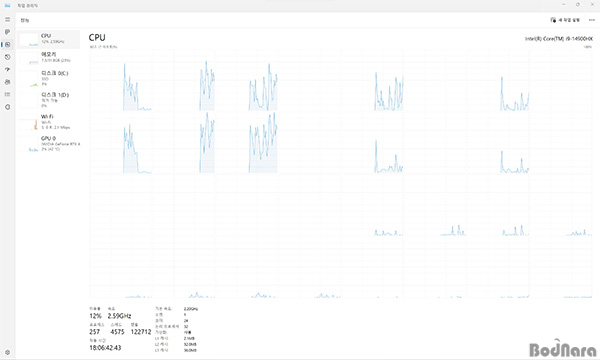Click the first logical processor graph

tap(121, 81)
